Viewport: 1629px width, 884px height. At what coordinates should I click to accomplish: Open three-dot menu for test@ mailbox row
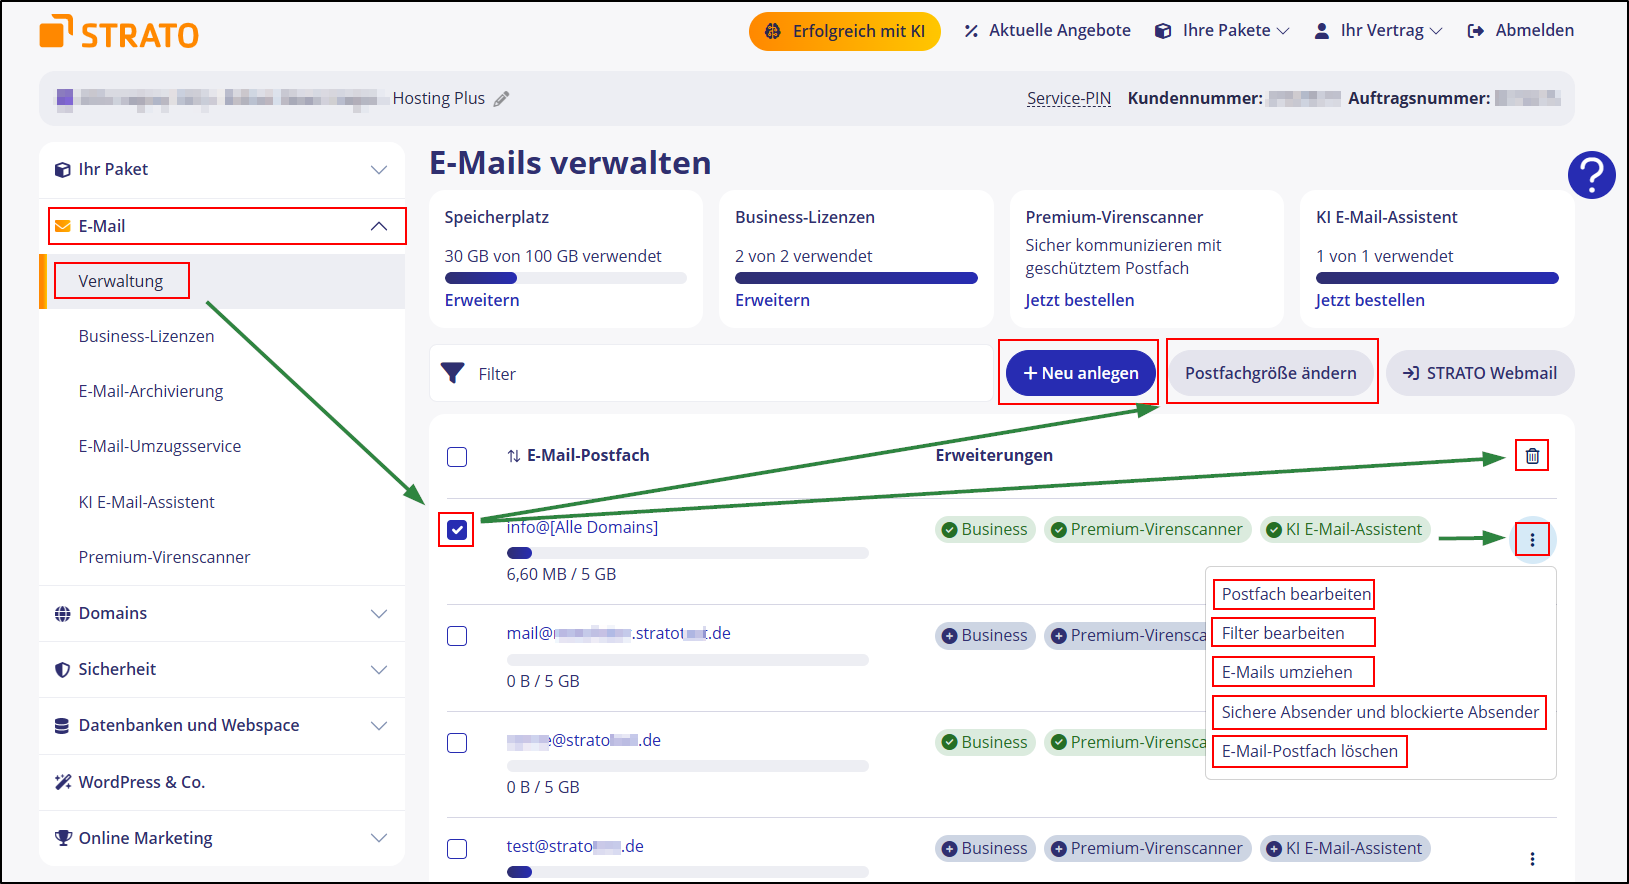click(1532, 859)
